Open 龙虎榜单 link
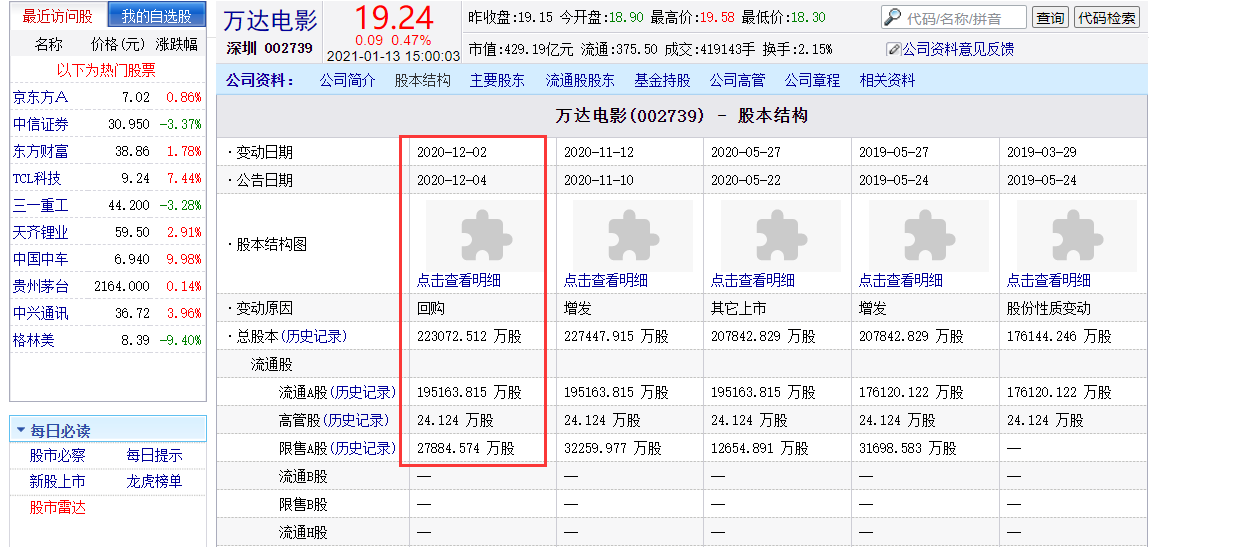Image resolution: width=1243 pixels, height=547 pixels. [x=154, y=481]
